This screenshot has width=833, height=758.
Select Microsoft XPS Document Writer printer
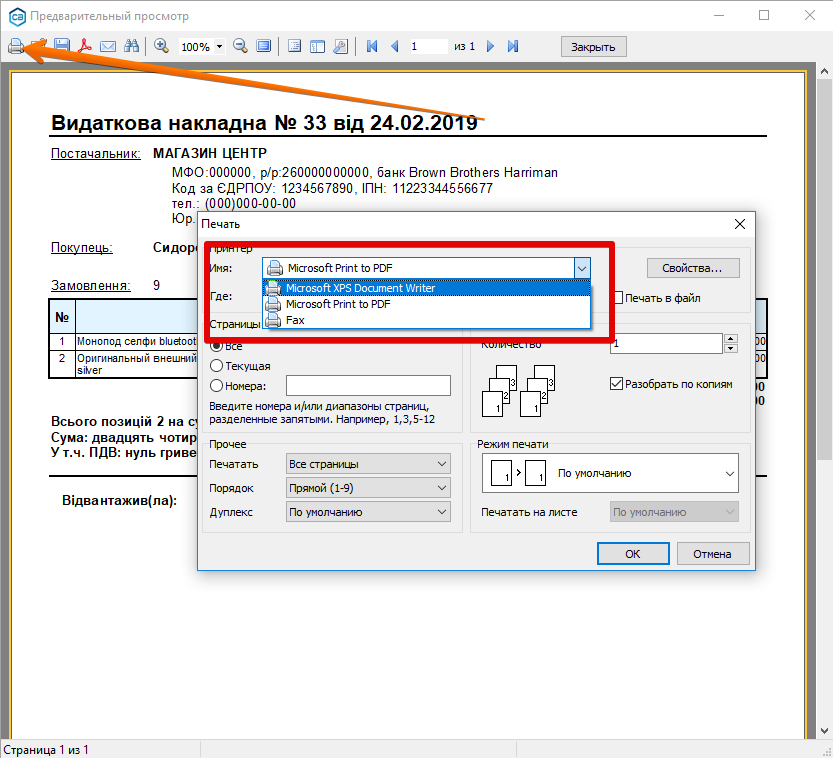(x=427, y=288)
